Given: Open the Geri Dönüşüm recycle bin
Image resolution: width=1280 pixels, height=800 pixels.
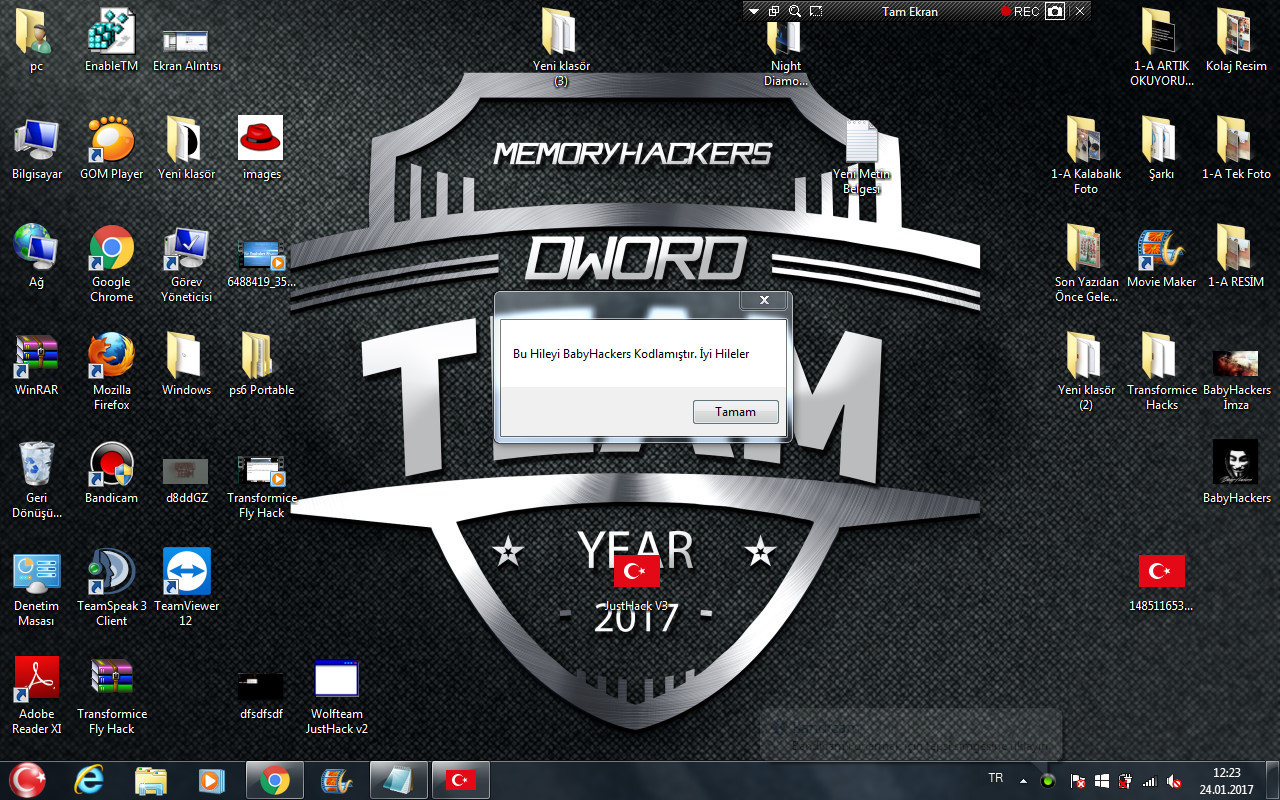Looking at the screenshot, I should coord(37,480).
